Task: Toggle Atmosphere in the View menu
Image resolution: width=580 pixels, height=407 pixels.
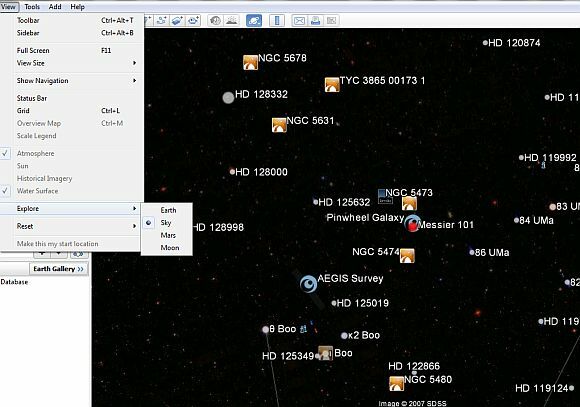Action: [x=72, y=153]
